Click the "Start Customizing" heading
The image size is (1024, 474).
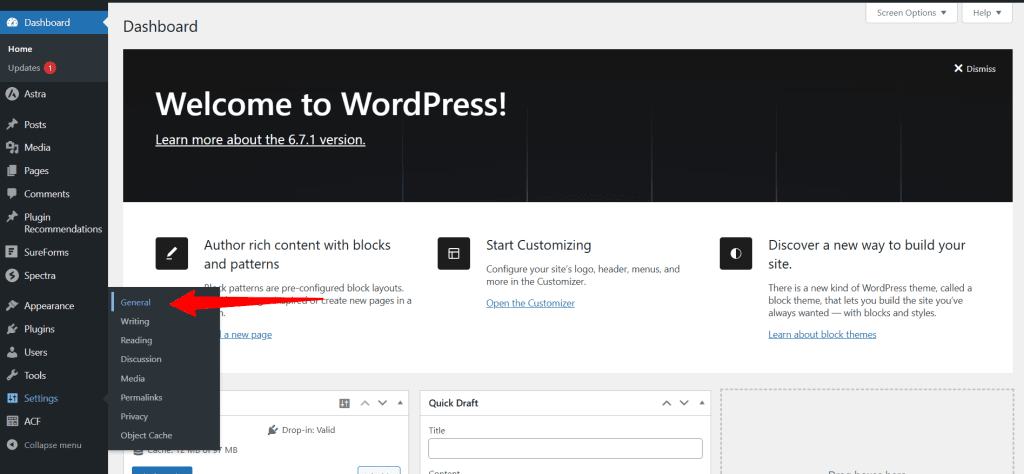pyautogui.click(x=539, y=245)
